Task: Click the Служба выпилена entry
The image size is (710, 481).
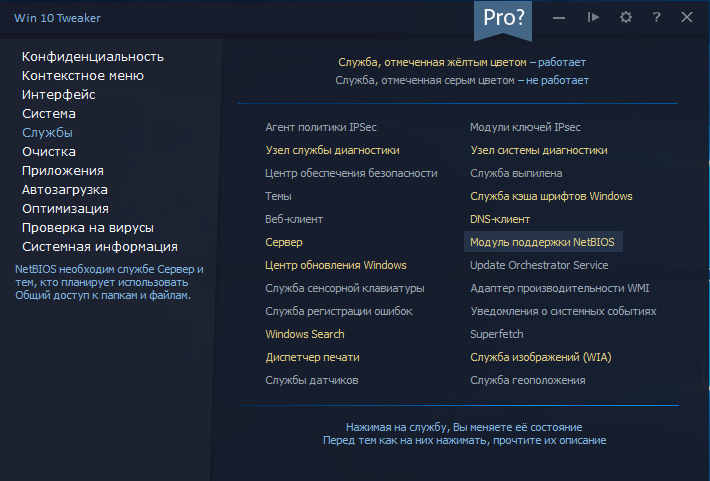Action: tap(516, 173)
